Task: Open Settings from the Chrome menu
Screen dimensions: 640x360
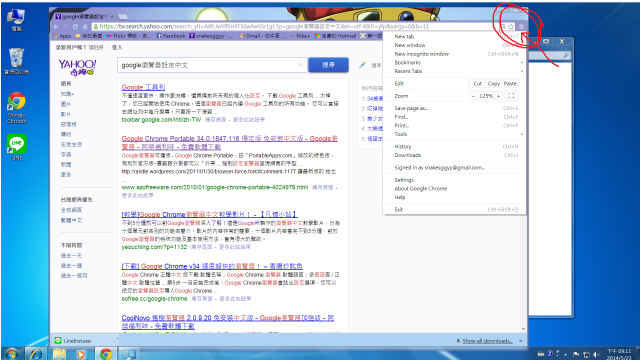Action: 454,180
